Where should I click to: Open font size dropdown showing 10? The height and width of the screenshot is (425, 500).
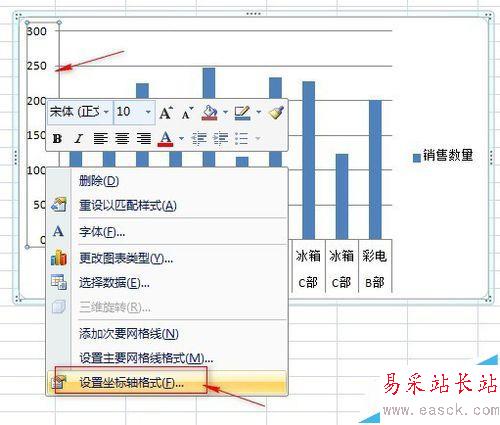coord(148,112)
